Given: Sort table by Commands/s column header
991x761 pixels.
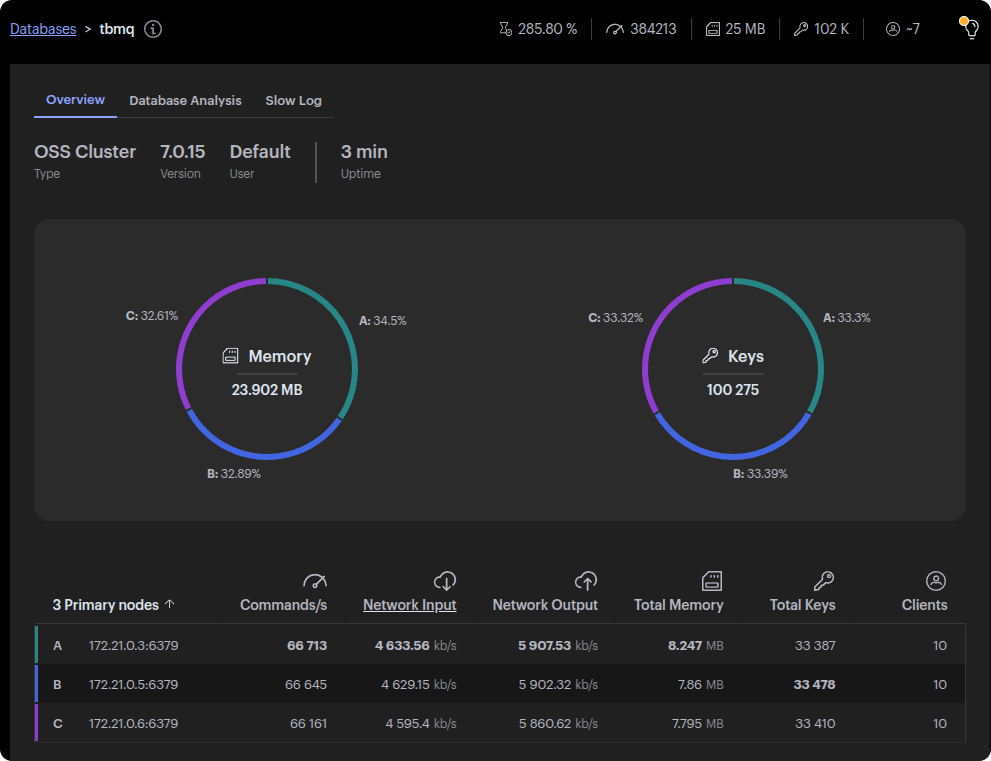Looking at the screenshot, I should pyautogui.click(x=283, y=605).
